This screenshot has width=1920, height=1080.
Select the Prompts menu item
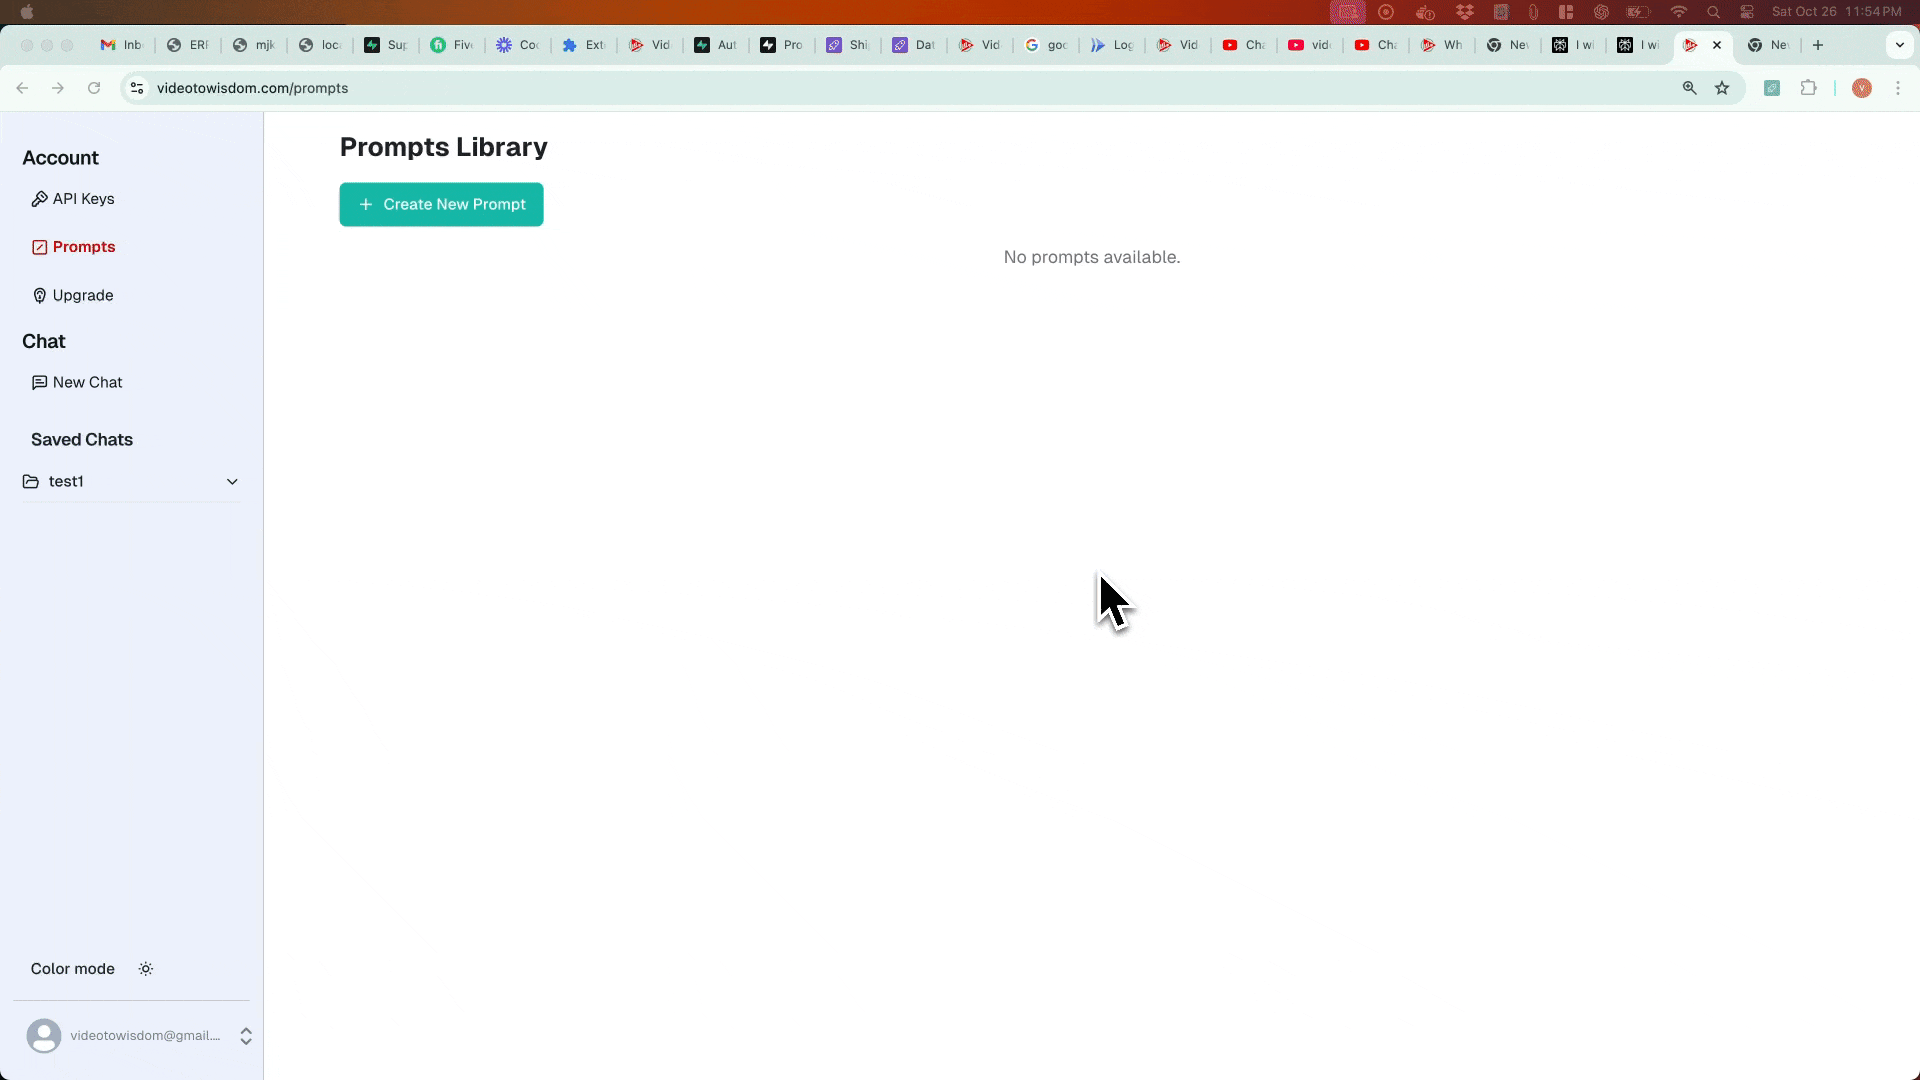(x=83, y=247)
